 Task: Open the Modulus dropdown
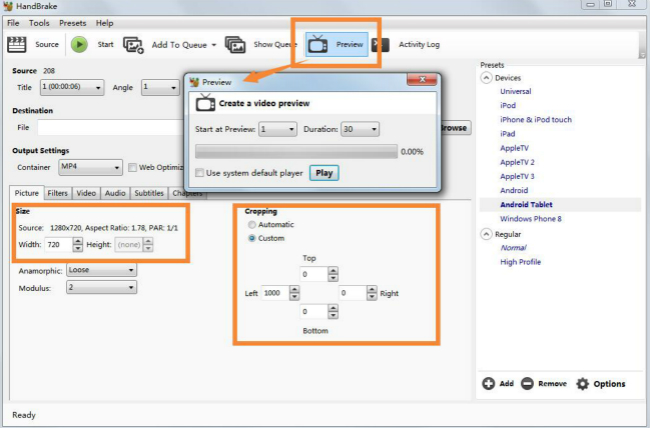[101, 287]
